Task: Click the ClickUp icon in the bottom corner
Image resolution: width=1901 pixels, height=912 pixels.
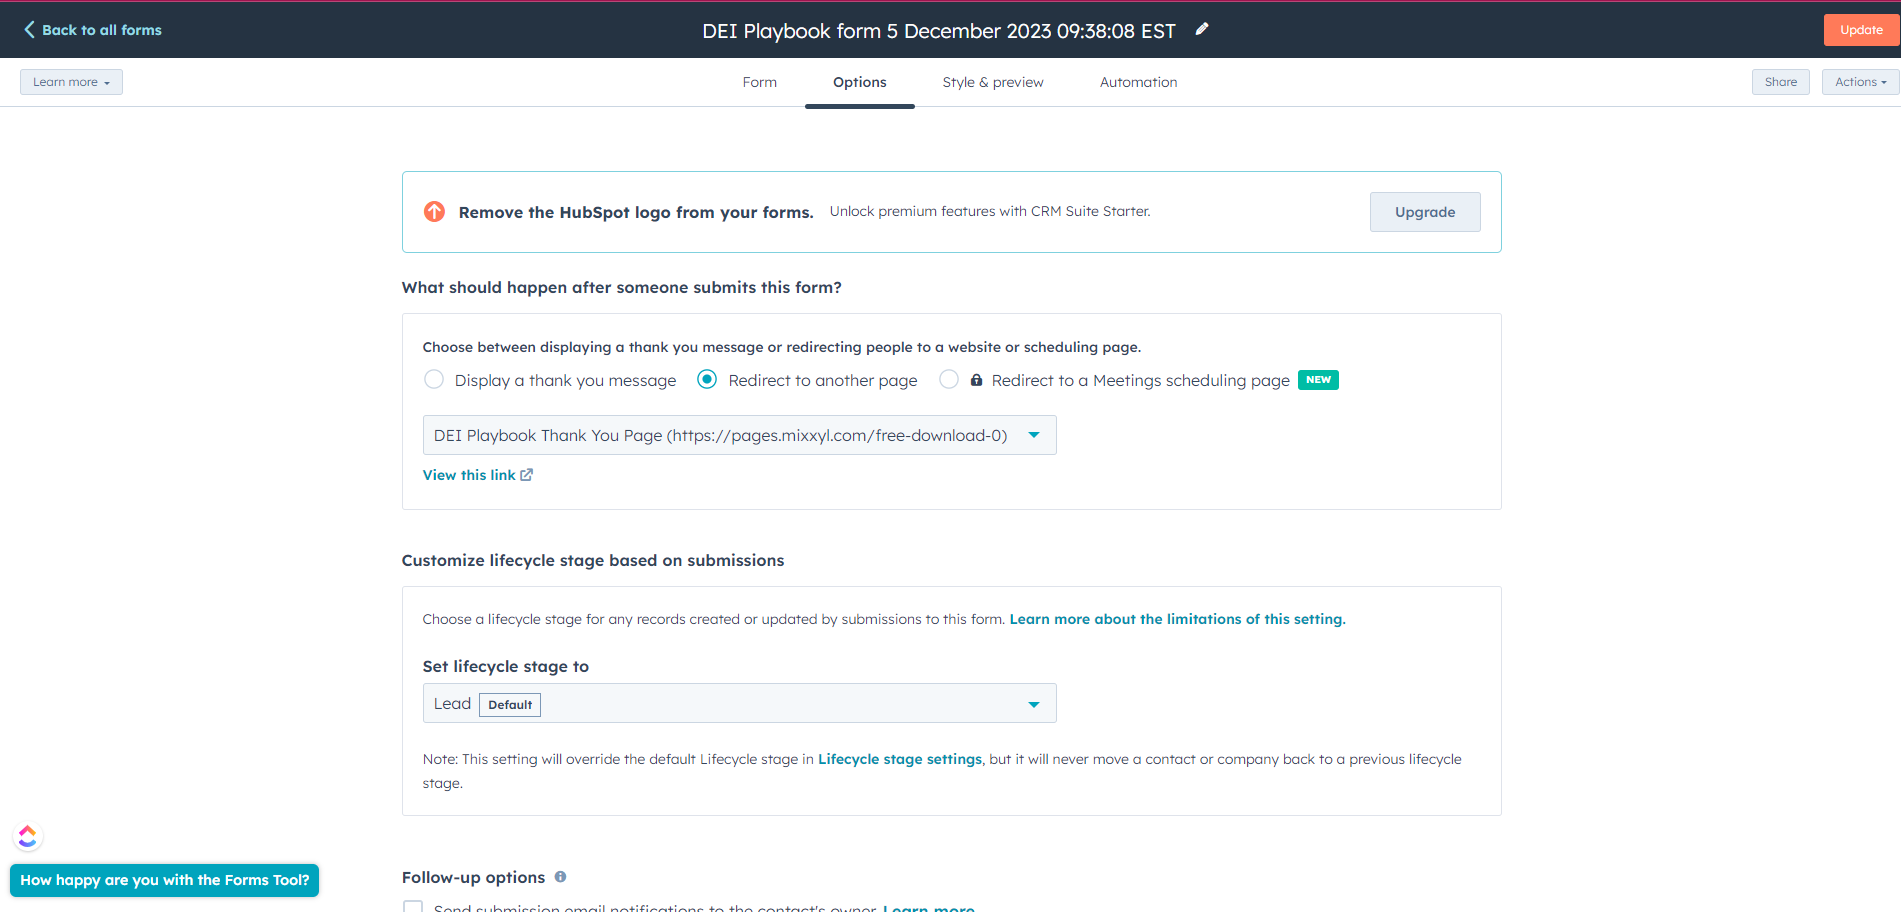Action: pyautogui.click(x=27, y=836)
